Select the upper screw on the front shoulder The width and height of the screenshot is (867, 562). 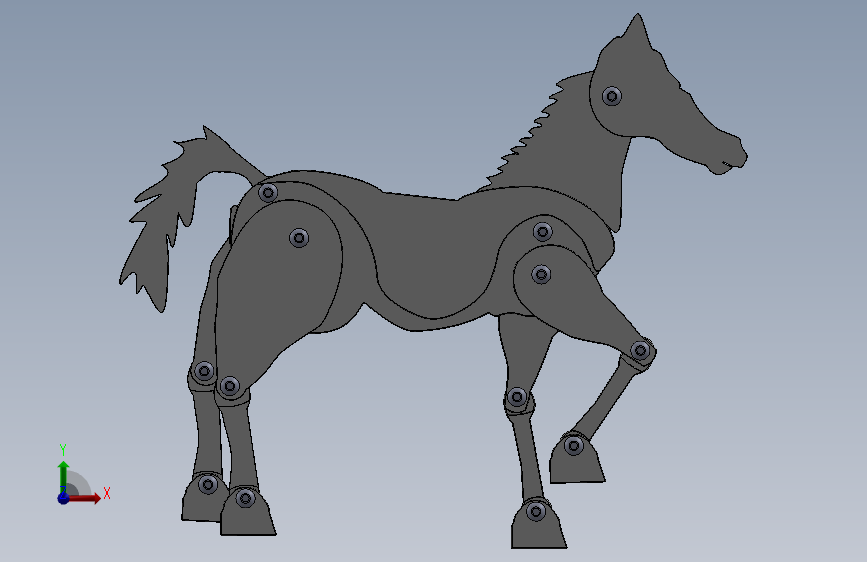(542, 232)
